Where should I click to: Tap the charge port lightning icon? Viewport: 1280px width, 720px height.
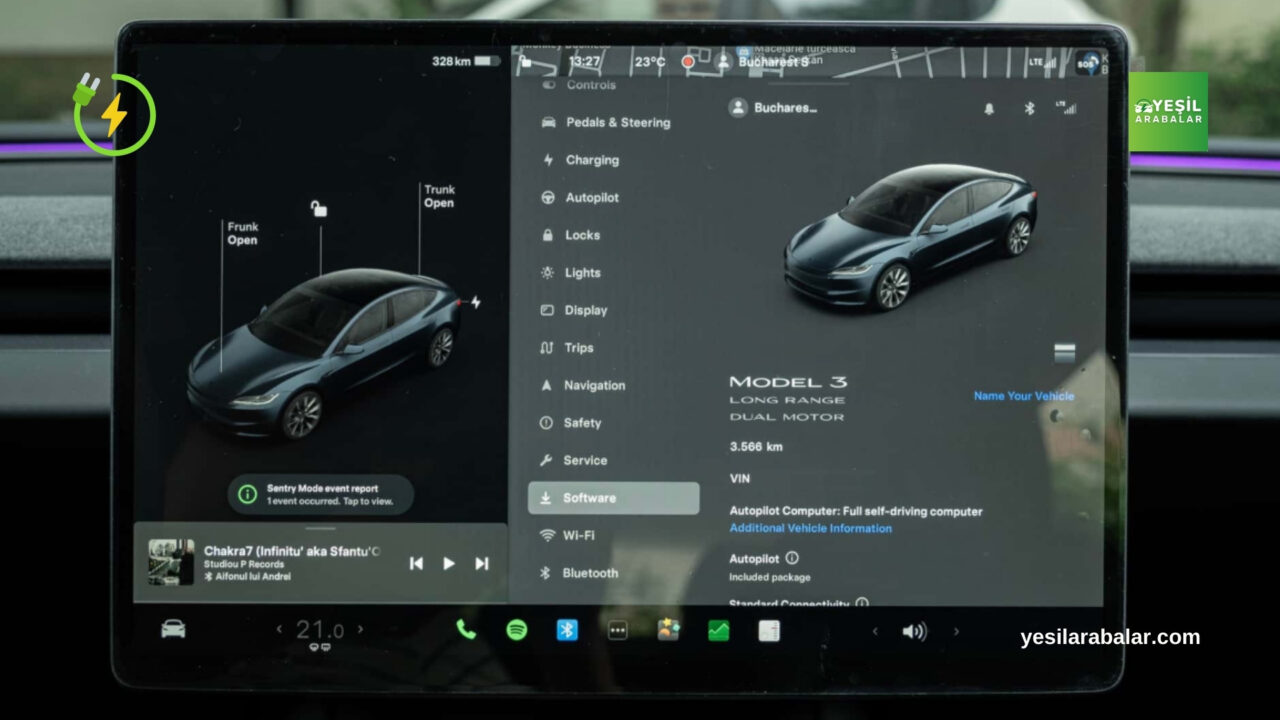pos(476,302)
